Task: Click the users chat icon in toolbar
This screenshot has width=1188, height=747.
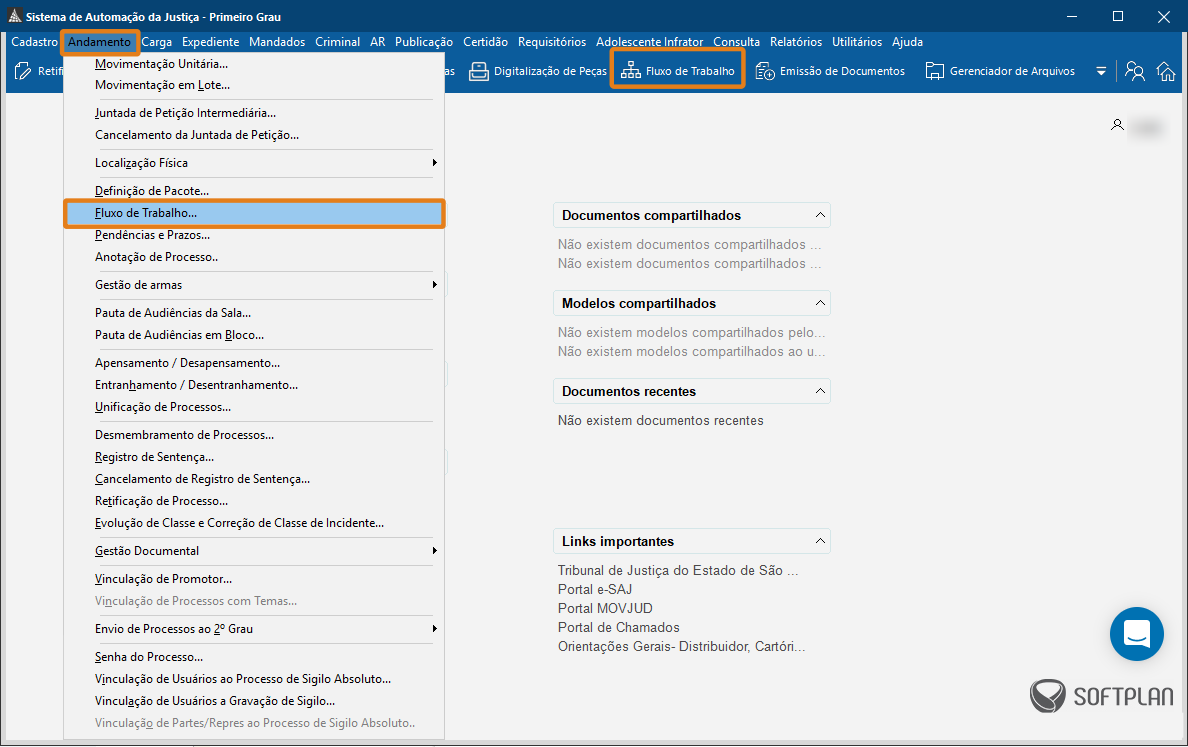Action: click(1135, 71)
